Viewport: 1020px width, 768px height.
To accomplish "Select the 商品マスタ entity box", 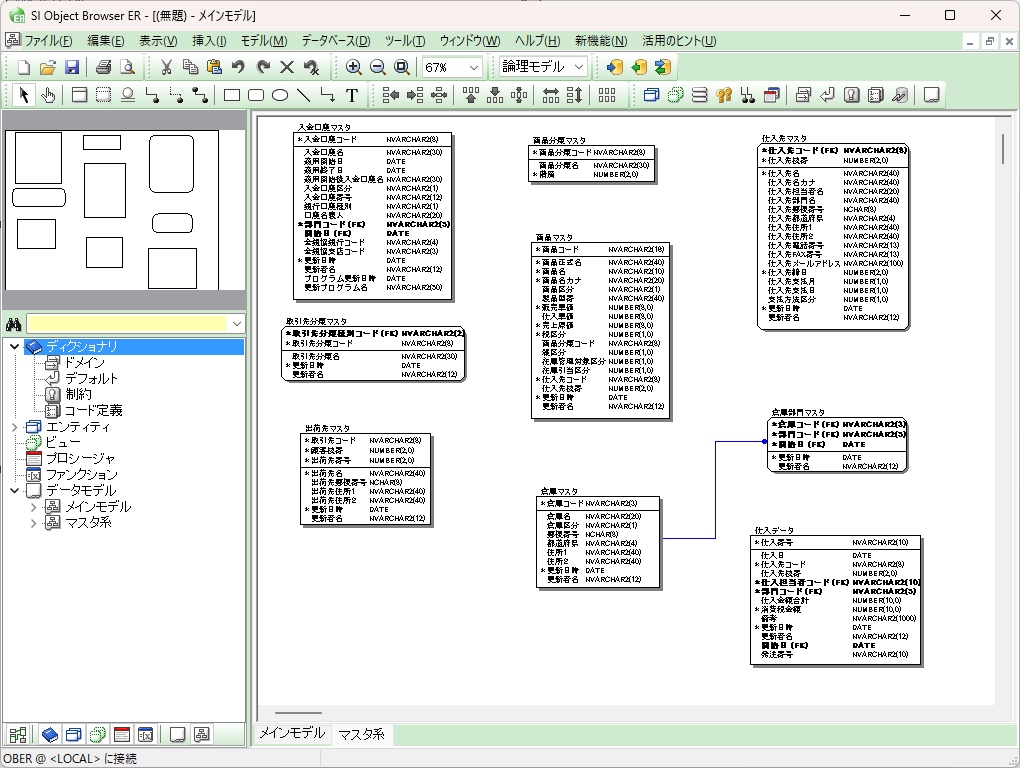I will click(x=599, y=330).
